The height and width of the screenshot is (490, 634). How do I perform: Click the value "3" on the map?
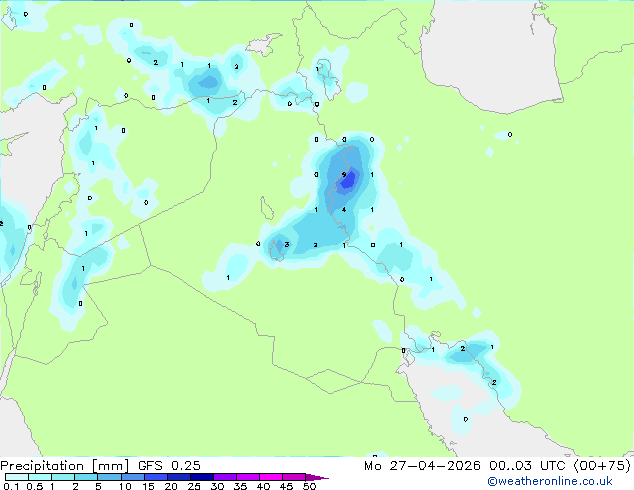point(287,244)
